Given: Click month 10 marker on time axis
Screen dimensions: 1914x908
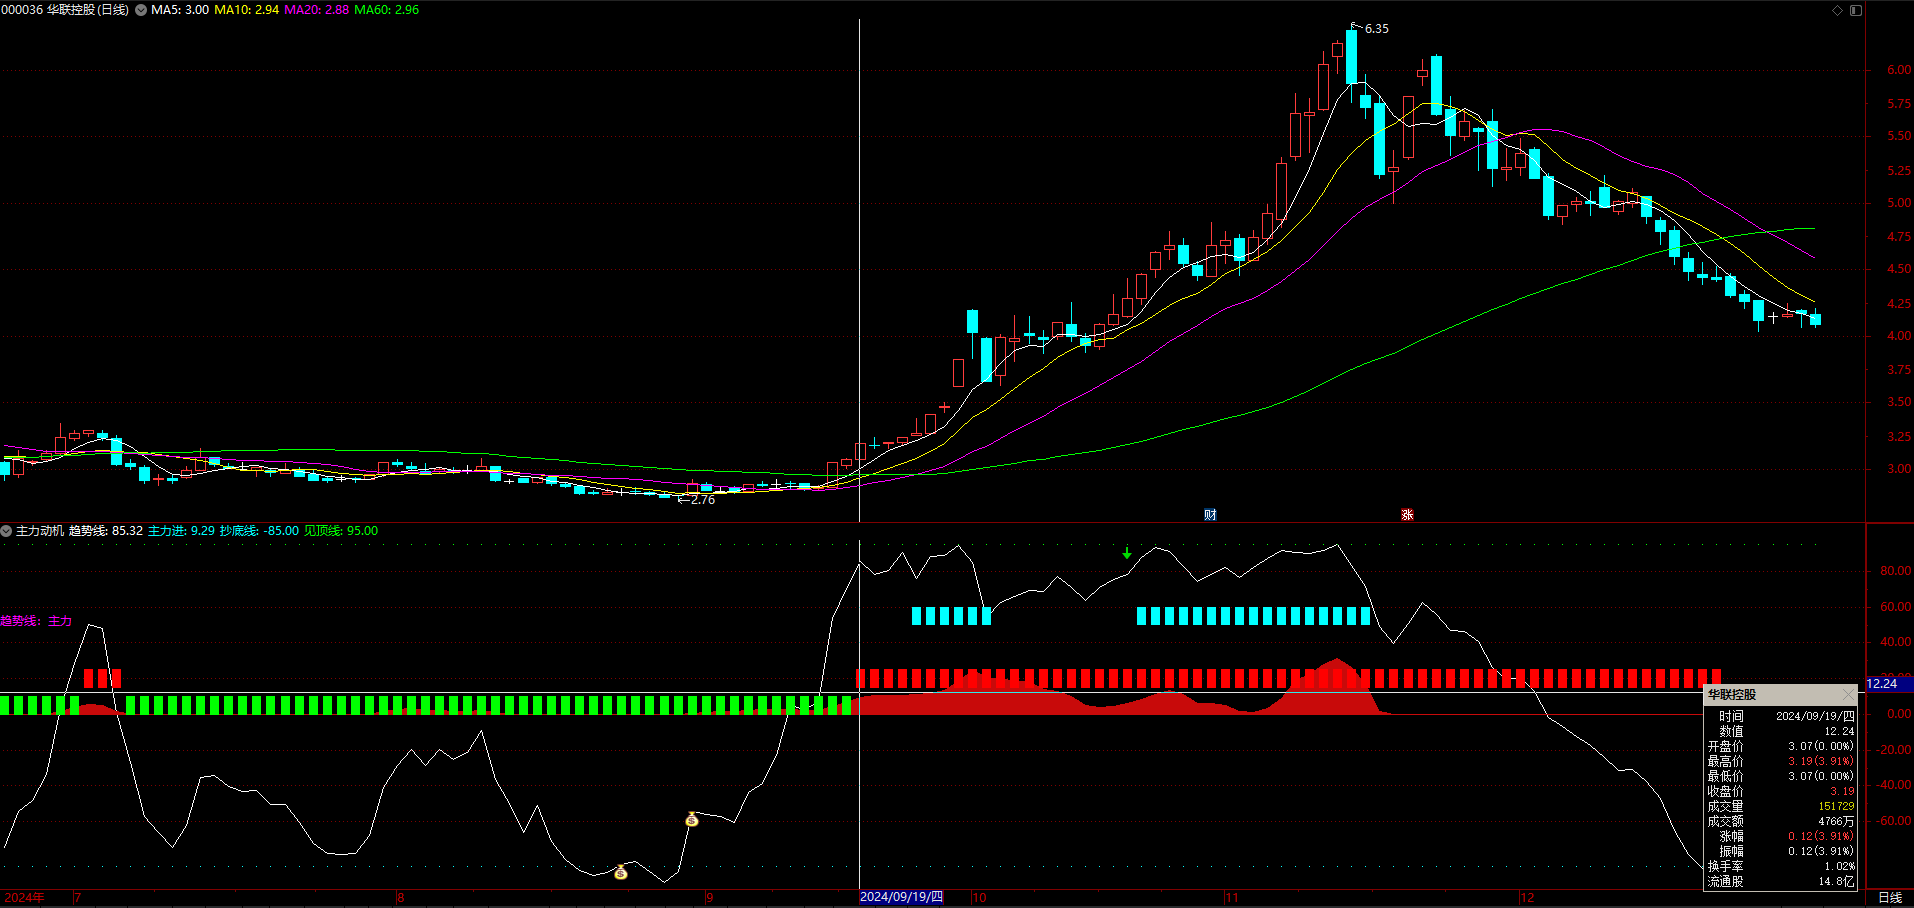Looking at the screenshot, I should point(979,897).
